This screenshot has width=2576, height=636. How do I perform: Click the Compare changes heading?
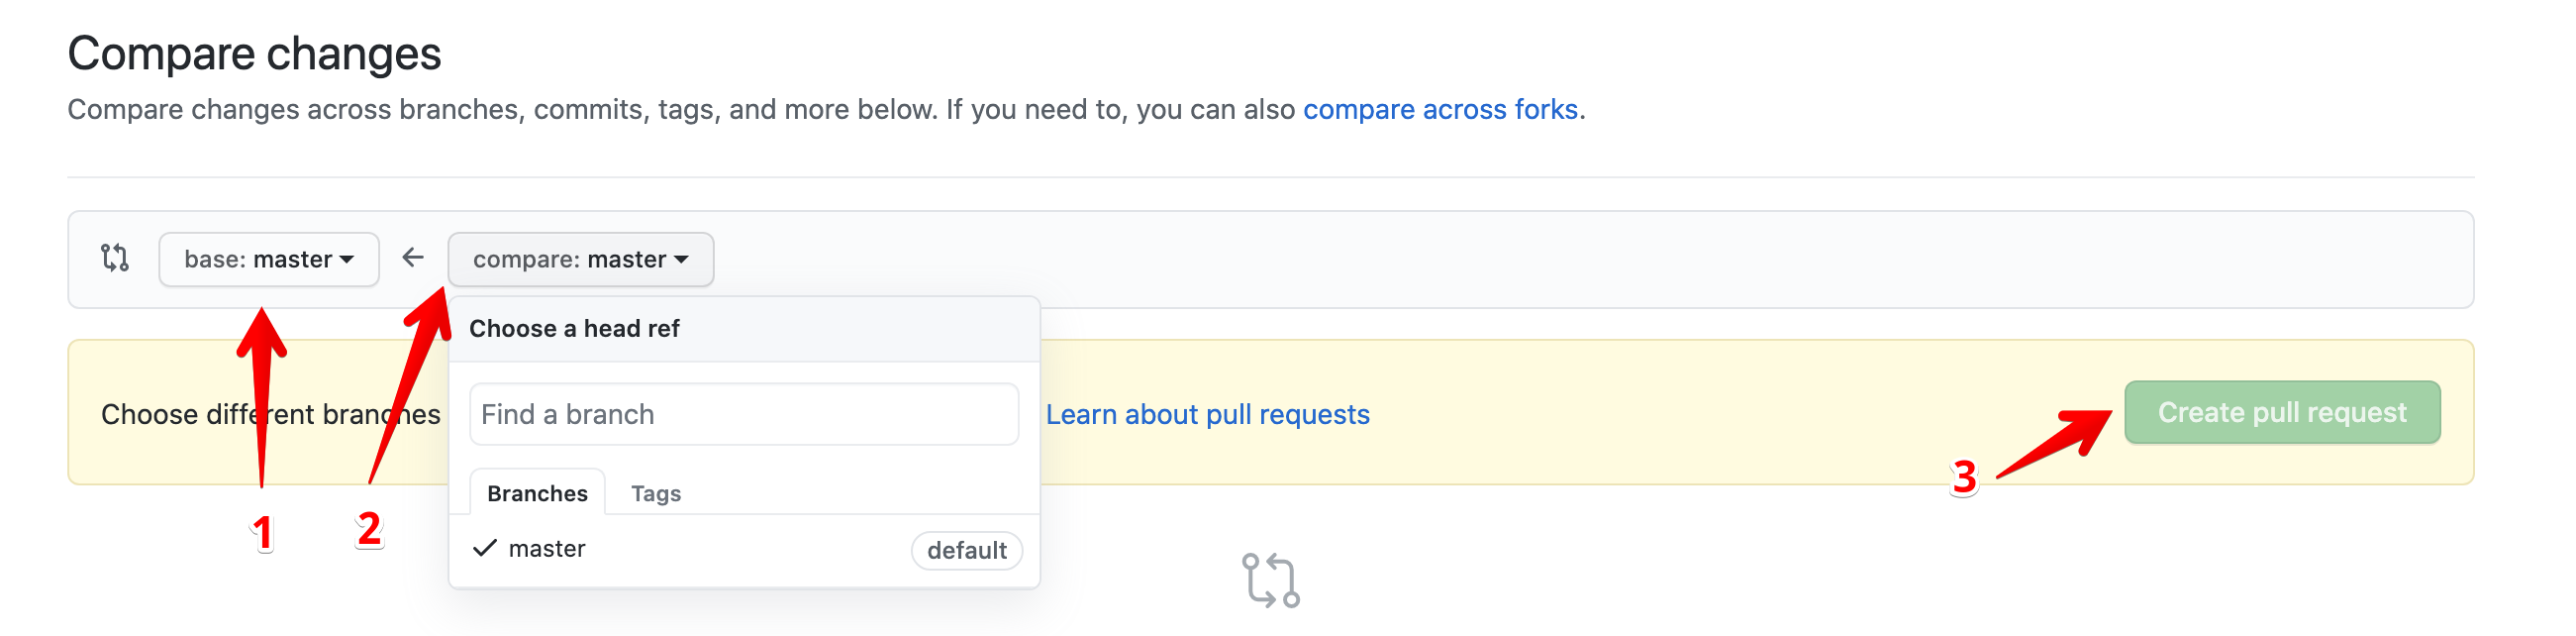[254, 54]
